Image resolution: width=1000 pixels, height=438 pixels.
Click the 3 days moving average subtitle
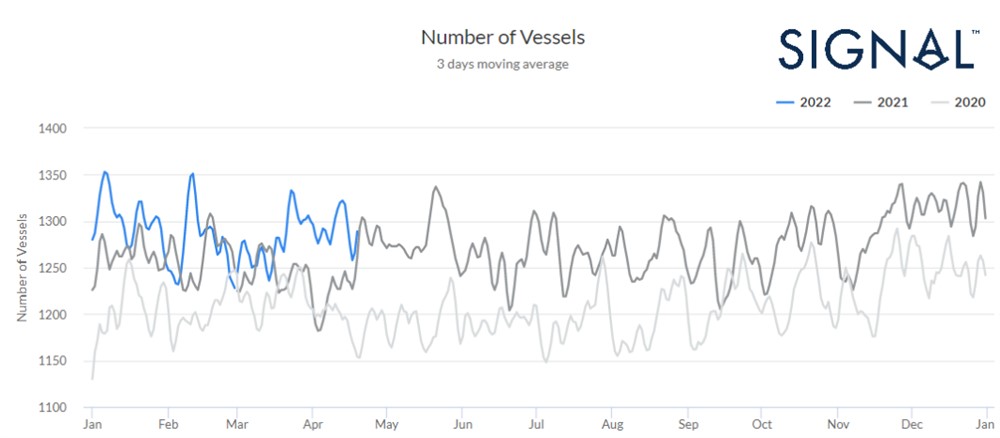point(502,64)
